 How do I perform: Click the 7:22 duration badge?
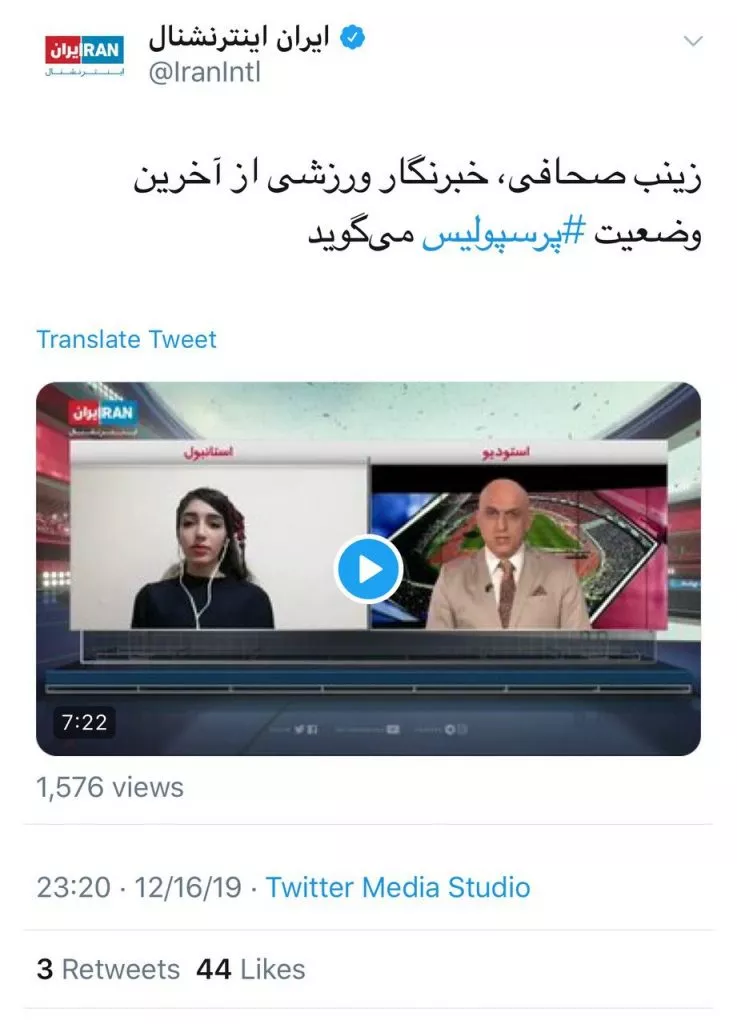point(84,722)
